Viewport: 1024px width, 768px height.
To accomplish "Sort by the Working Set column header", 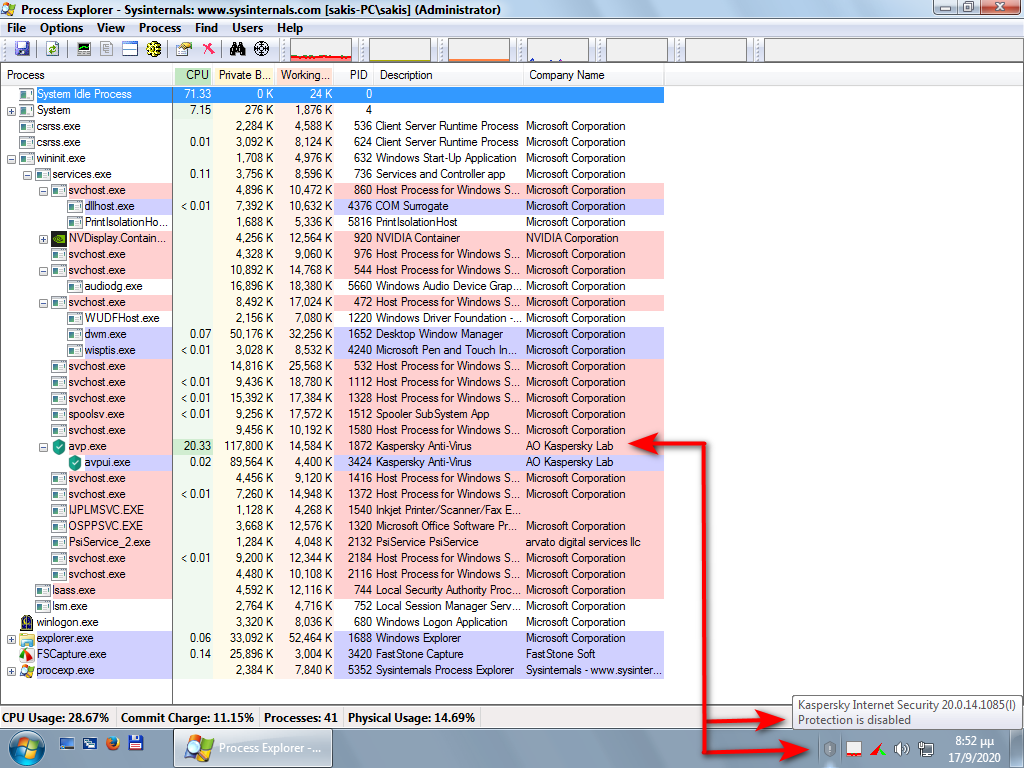I will [x=305, y=75].
